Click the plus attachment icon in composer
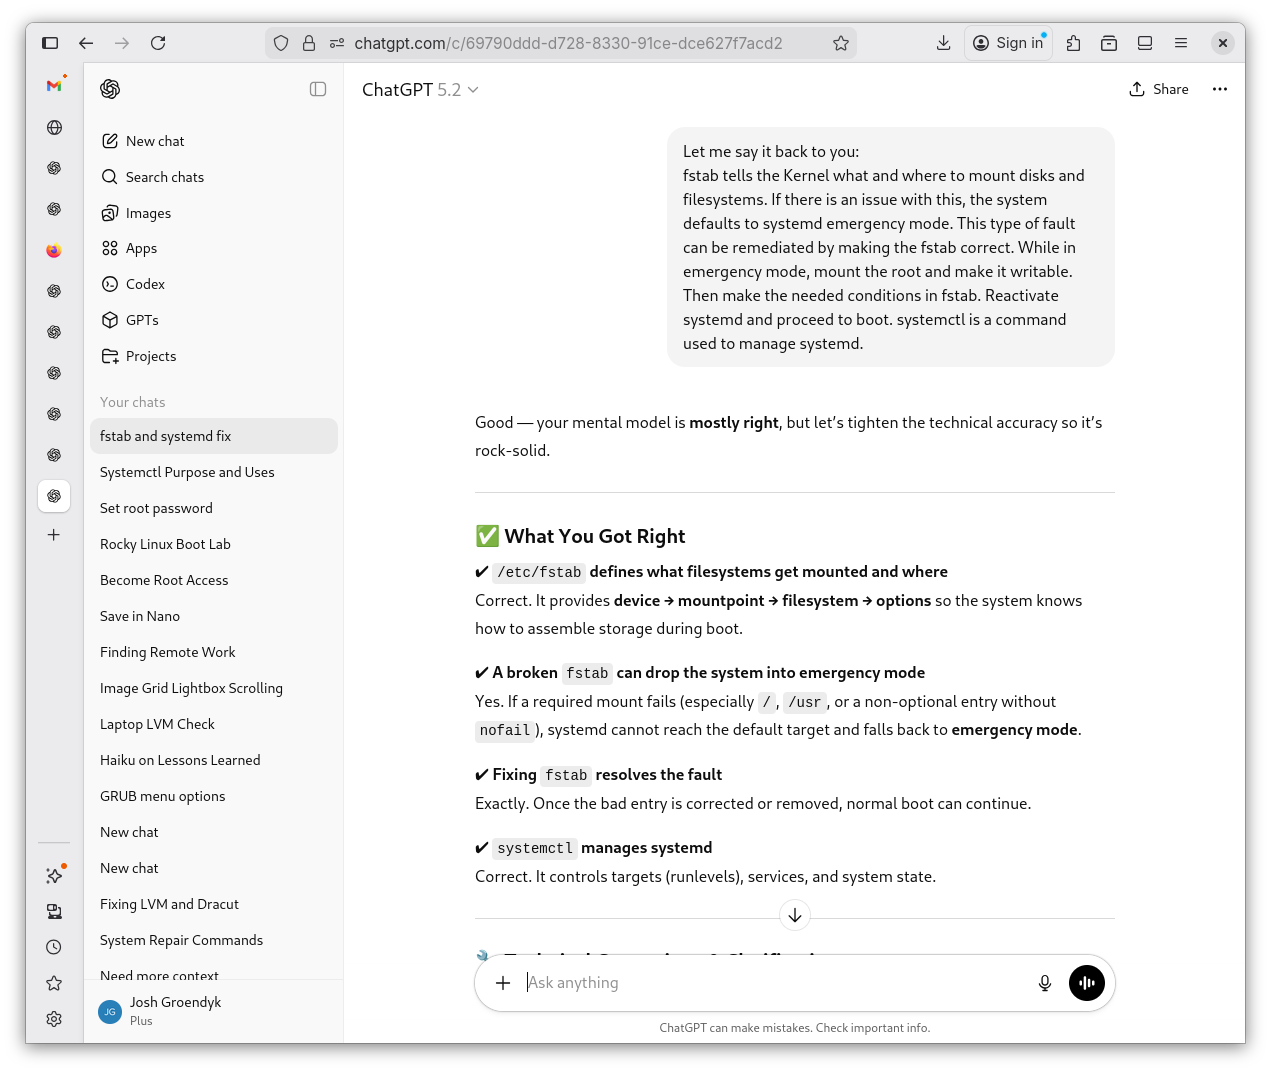This screenshot has height=1072, width=1271. coord(503,983)
